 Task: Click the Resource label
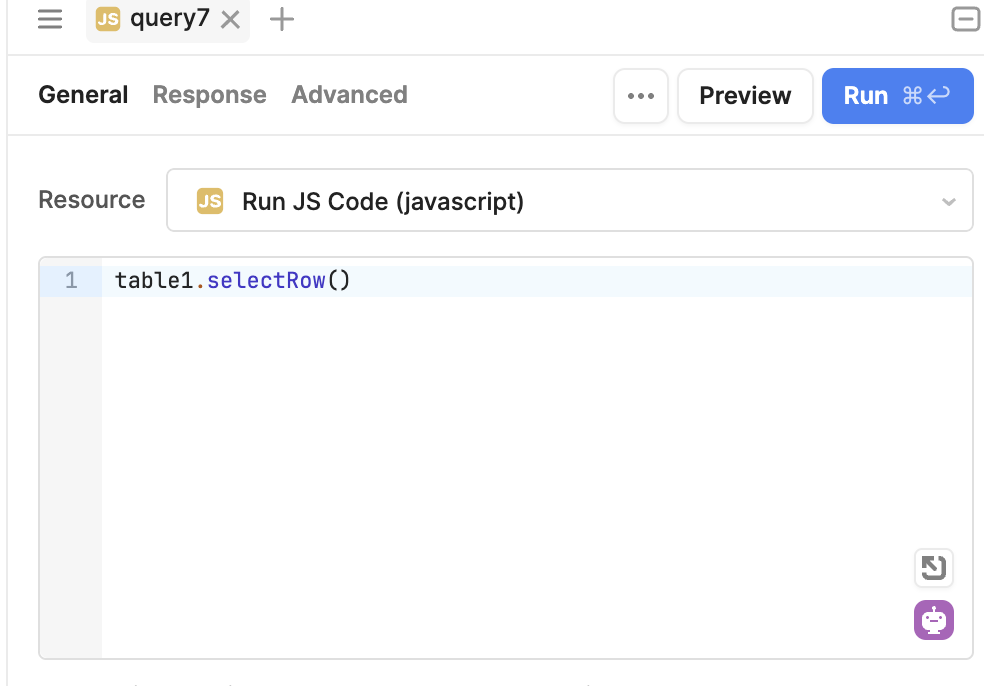pos(92,200)
